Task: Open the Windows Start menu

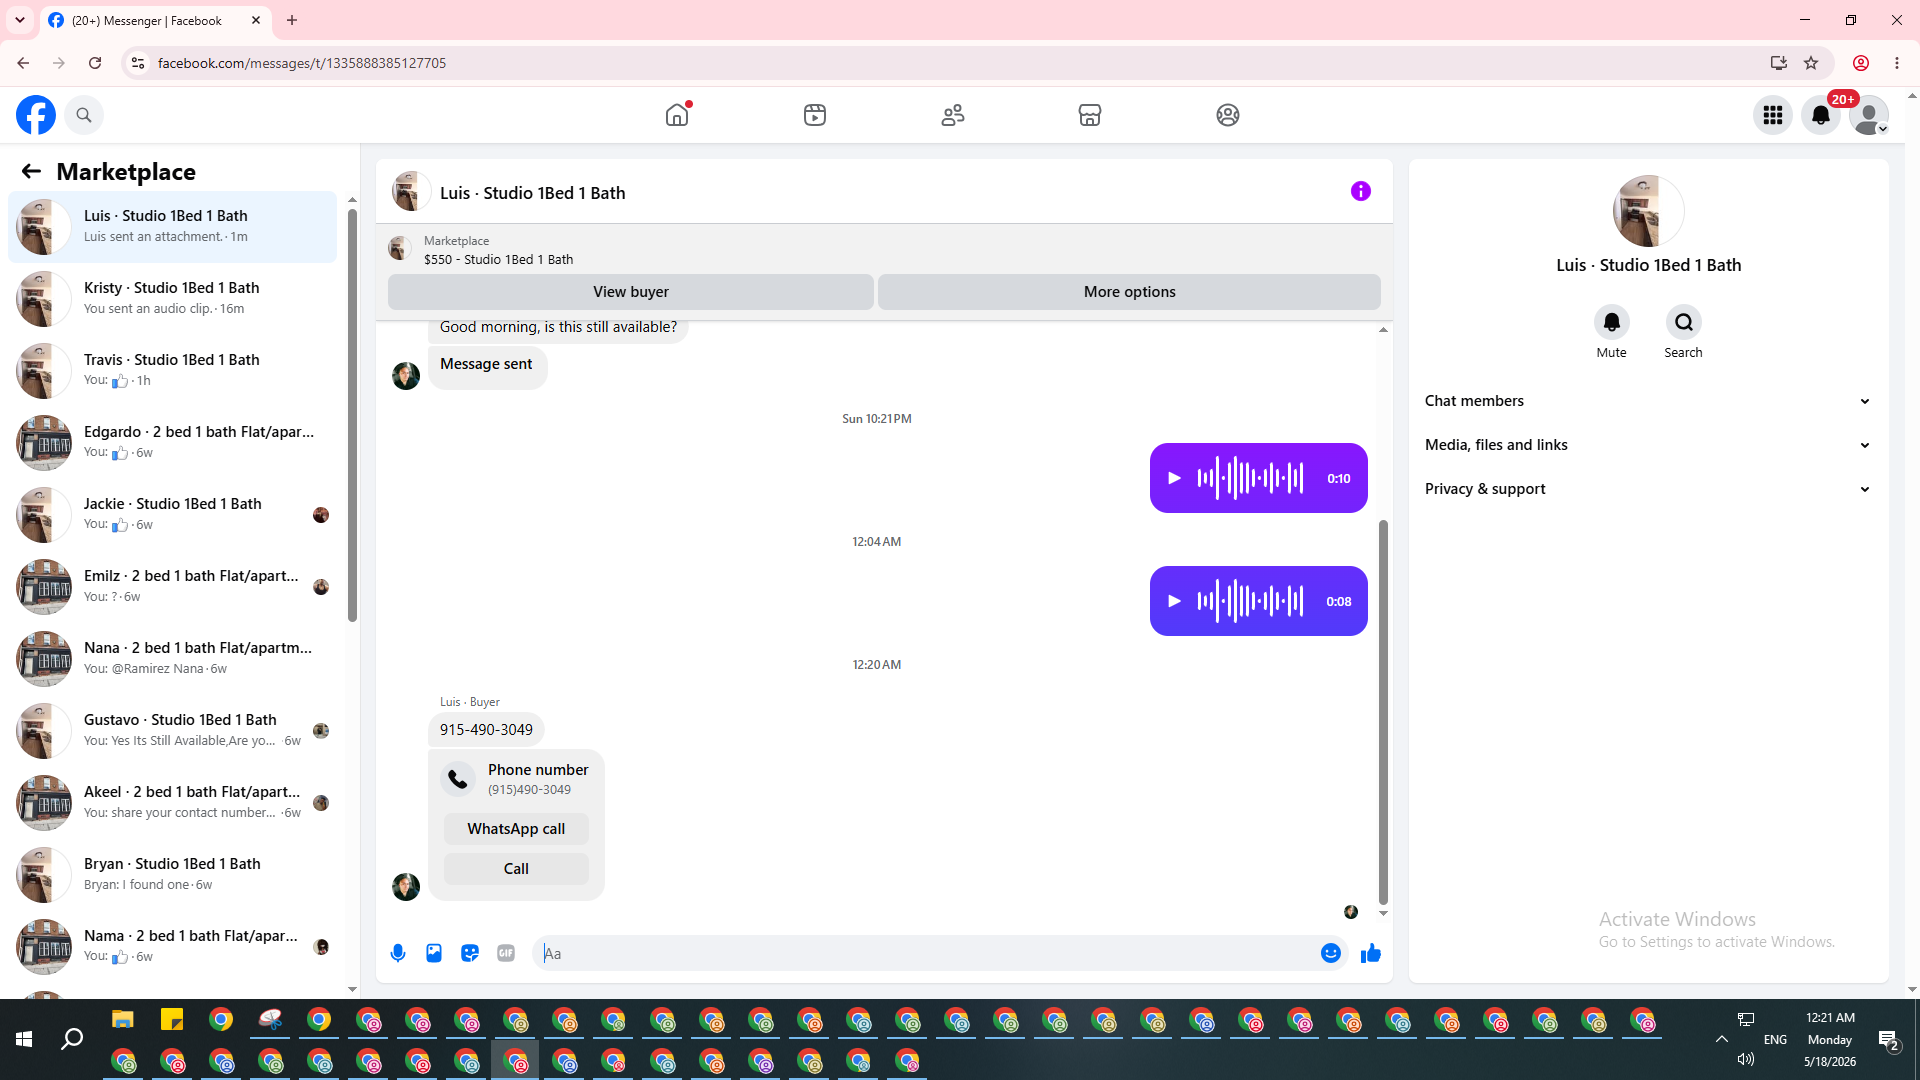Action: 24,1040
